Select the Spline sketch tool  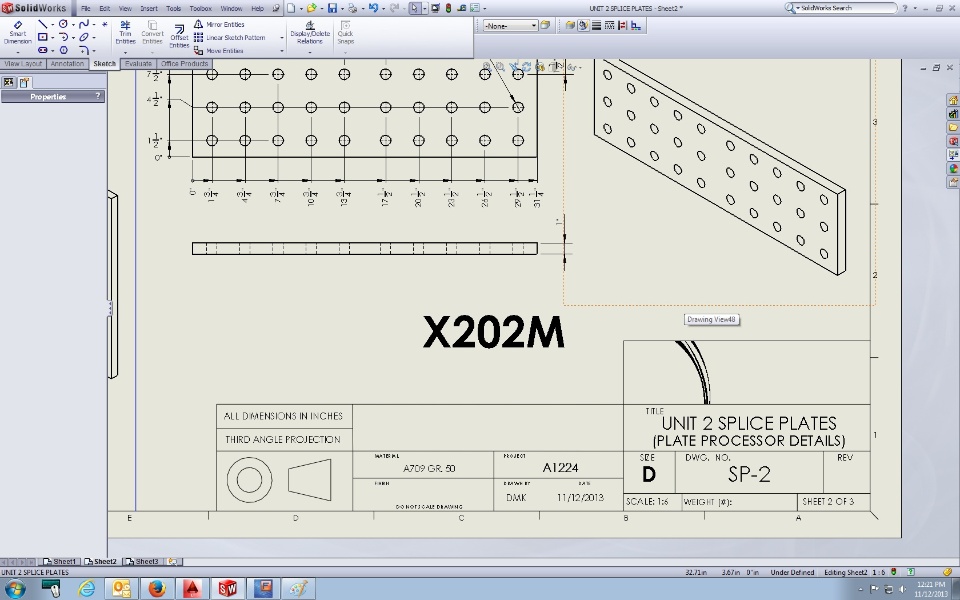coord(84,24)
